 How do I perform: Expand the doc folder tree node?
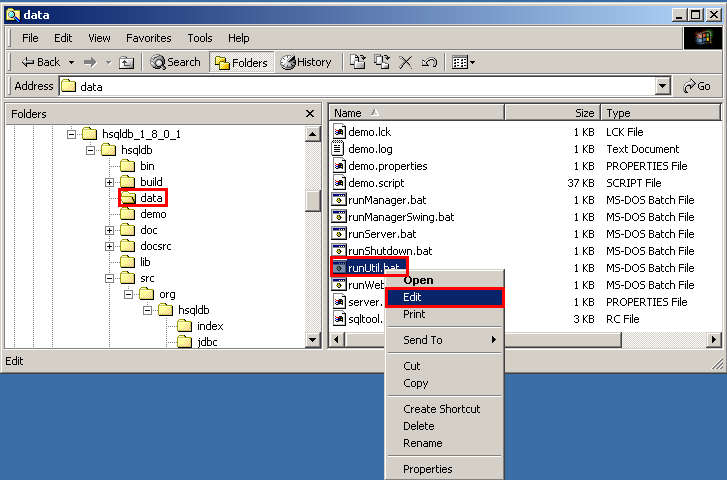(109, 230)
